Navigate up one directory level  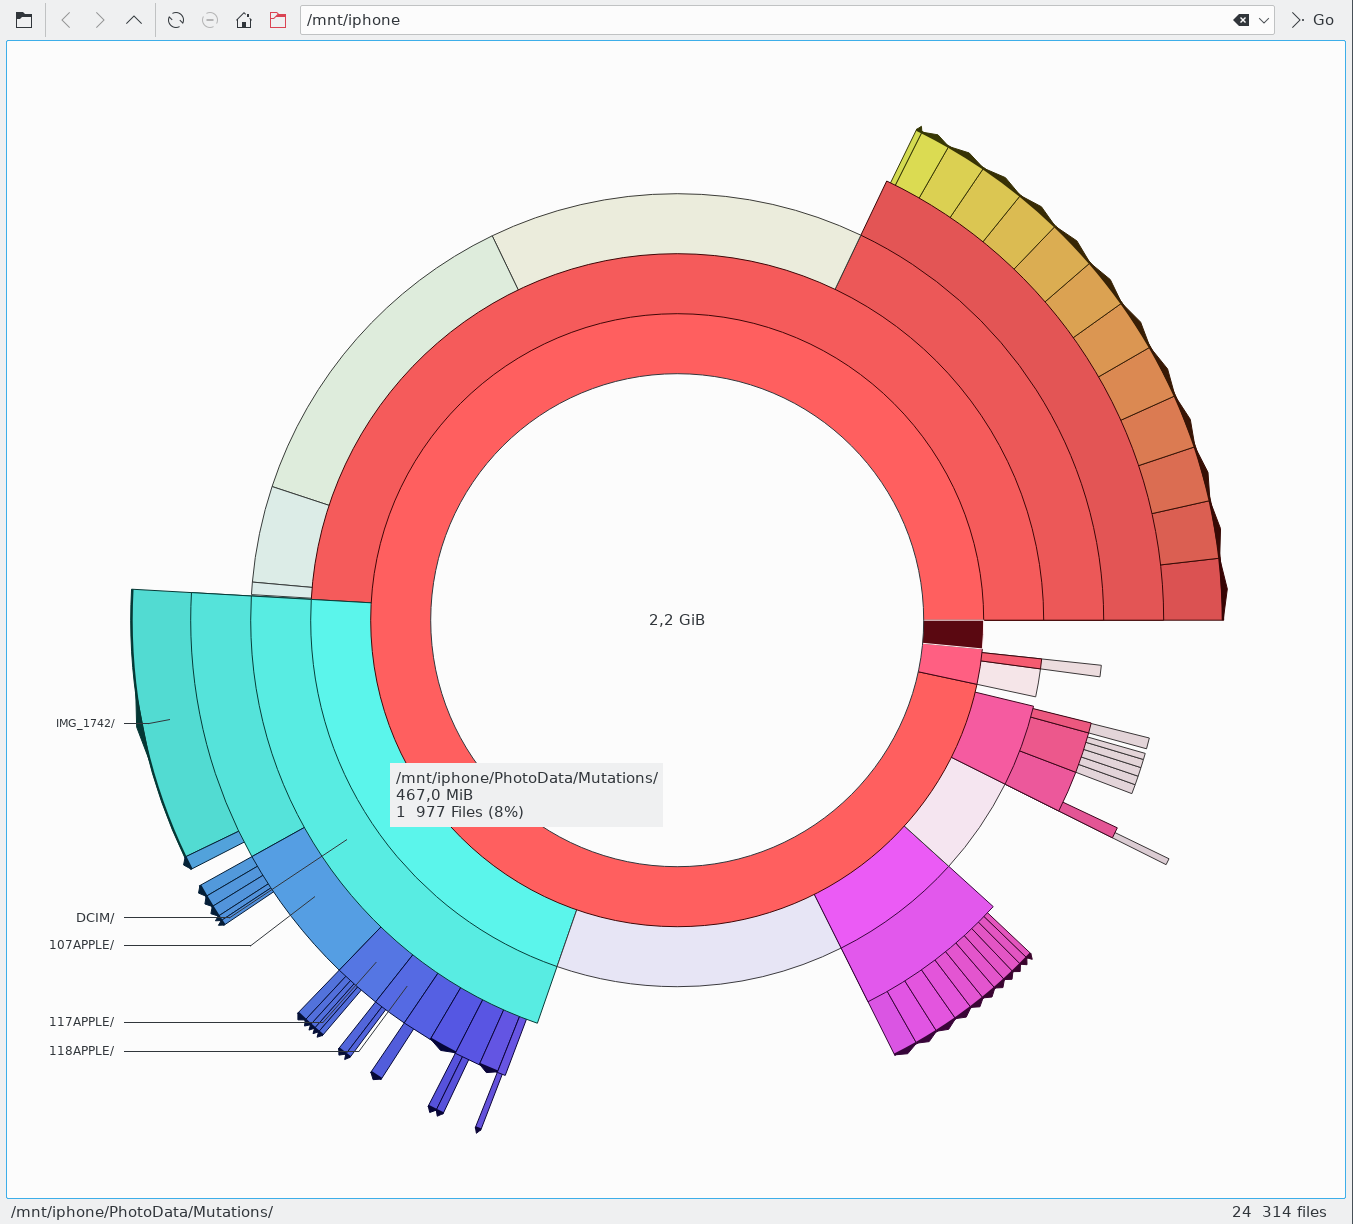point(134,20)
